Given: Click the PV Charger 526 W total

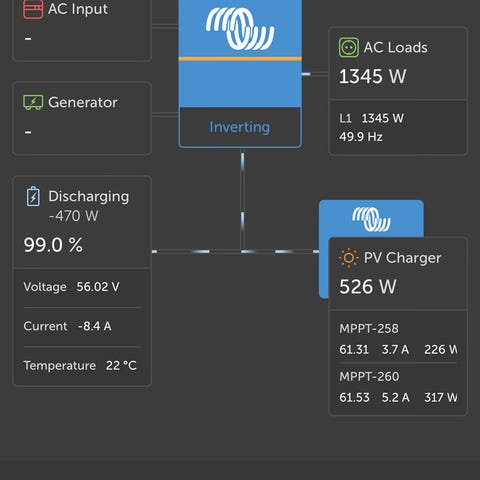Looking at the screenshot, I should click(368, 287).
